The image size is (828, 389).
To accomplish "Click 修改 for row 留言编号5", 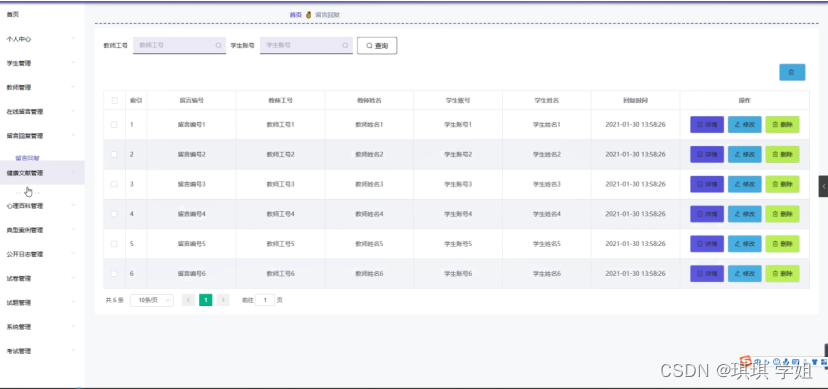I will pos(745,244).
